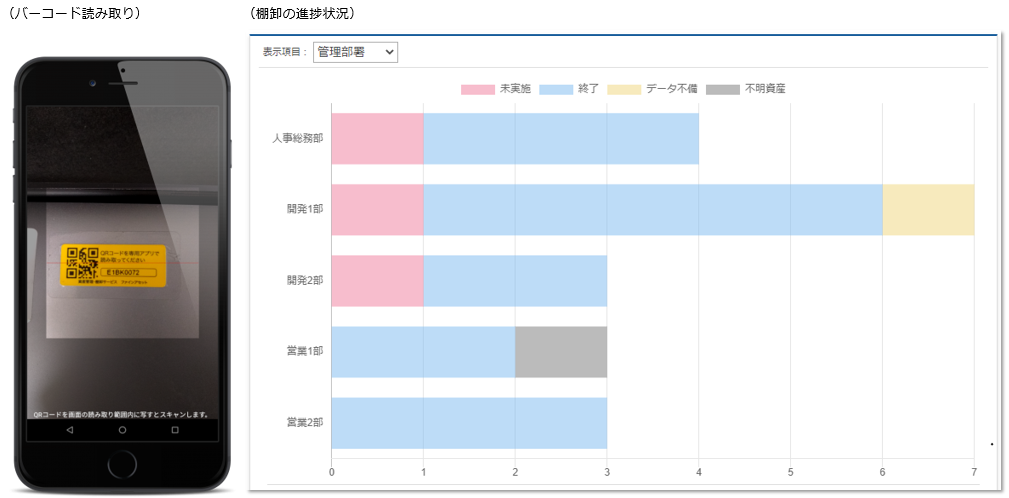
Task: Tap the Android back triangle button
Action: pyautogui.click(x=69, y=430)
